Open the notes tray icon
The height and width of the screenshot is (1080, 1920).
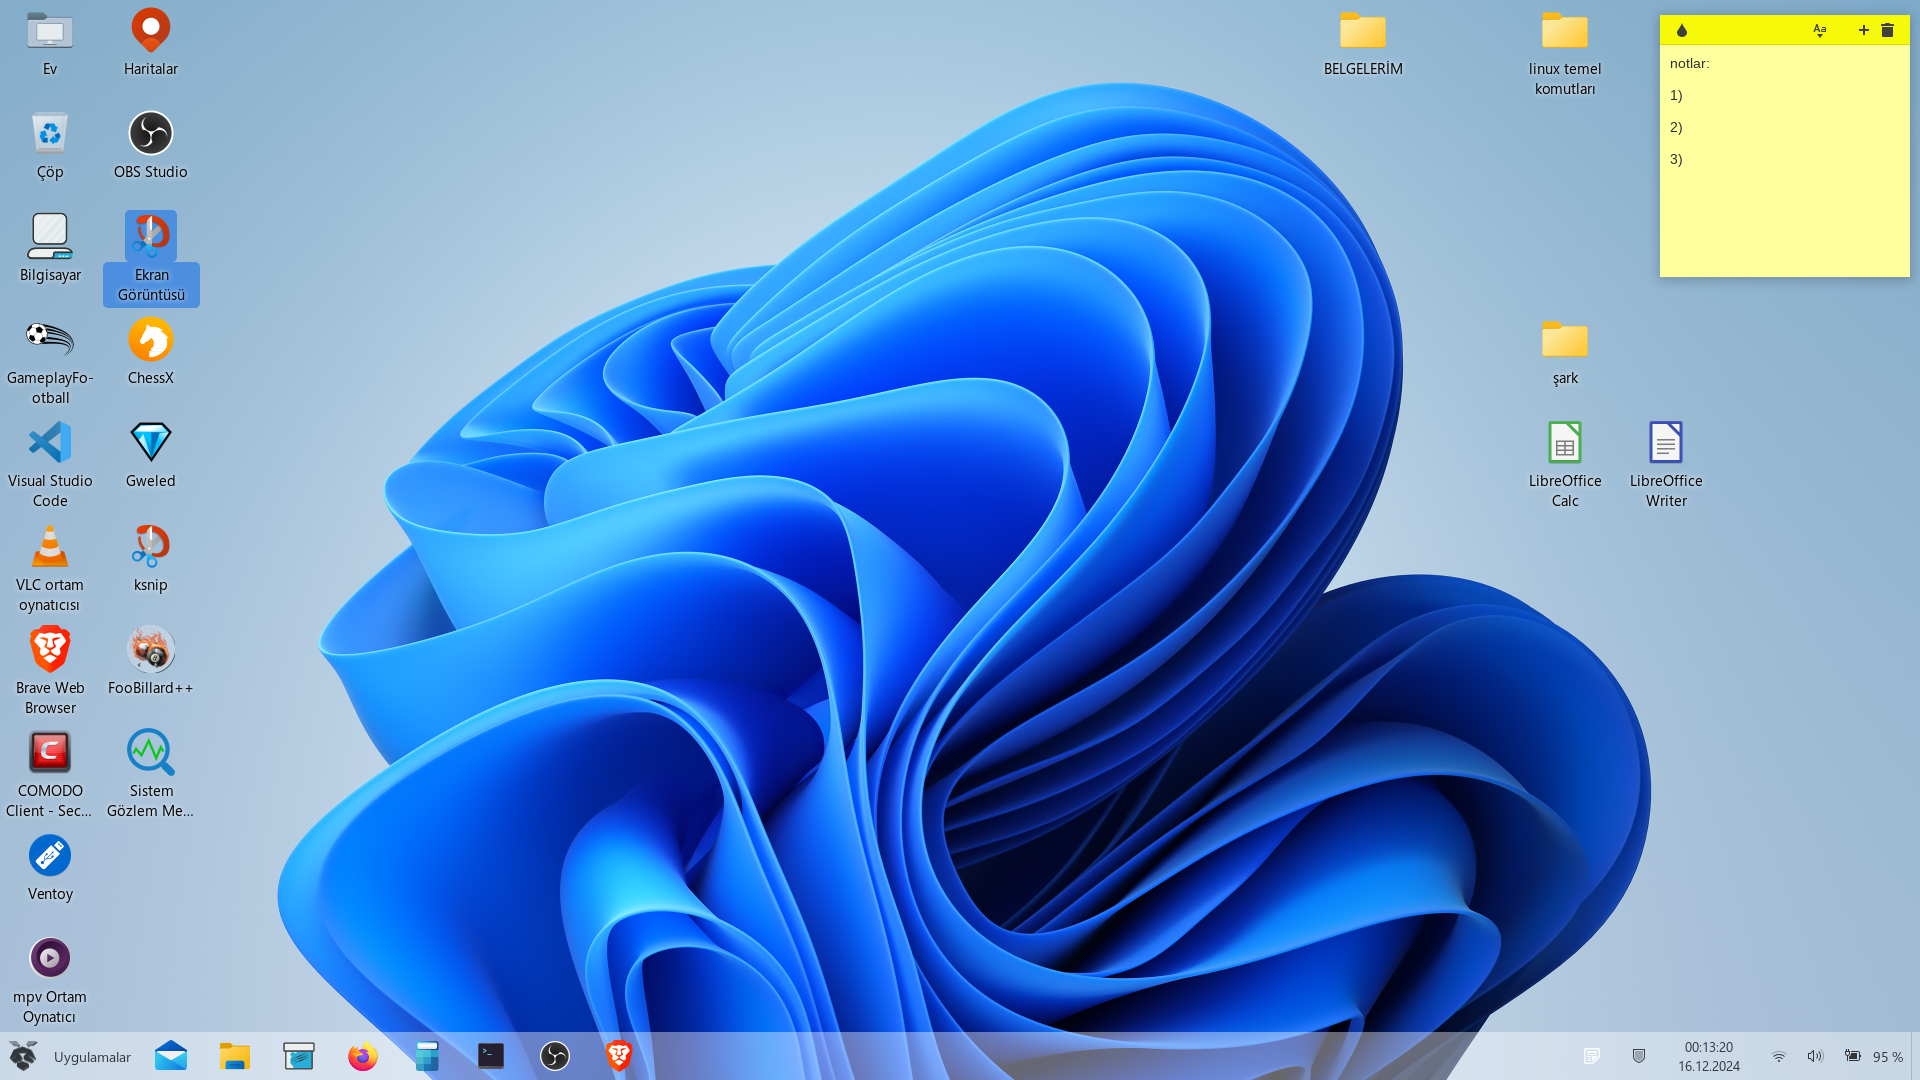point(1592,1057)
